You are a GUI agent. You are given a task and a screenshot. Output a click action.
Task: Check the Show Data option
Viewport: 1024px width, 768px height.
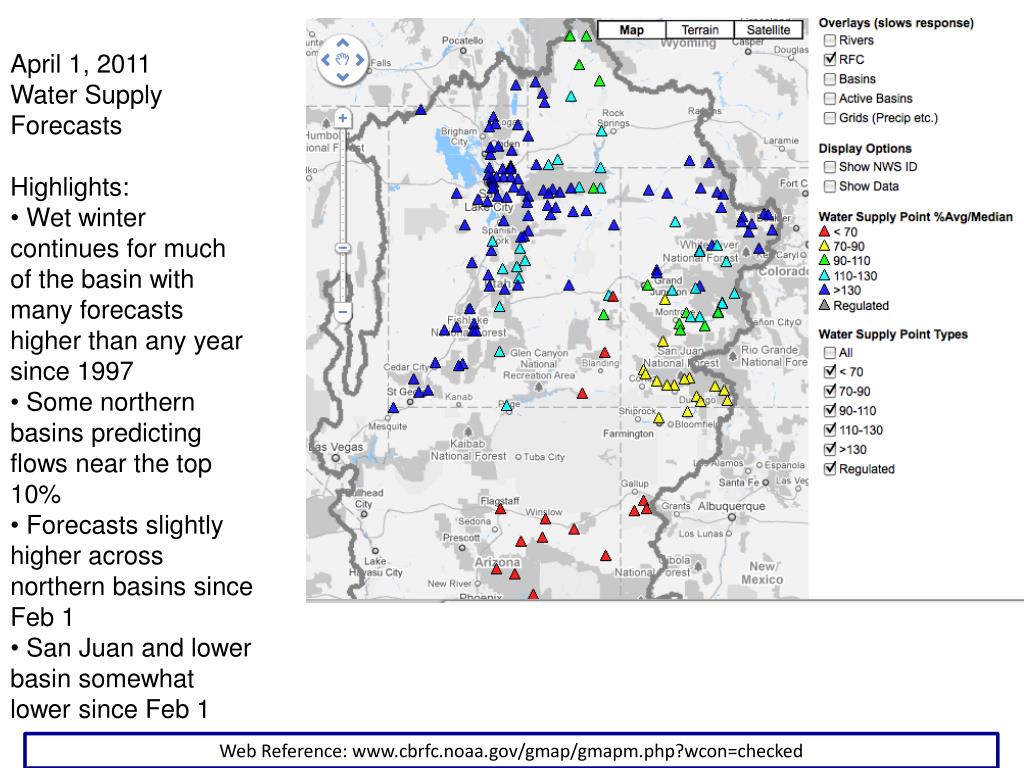(829, 187)
